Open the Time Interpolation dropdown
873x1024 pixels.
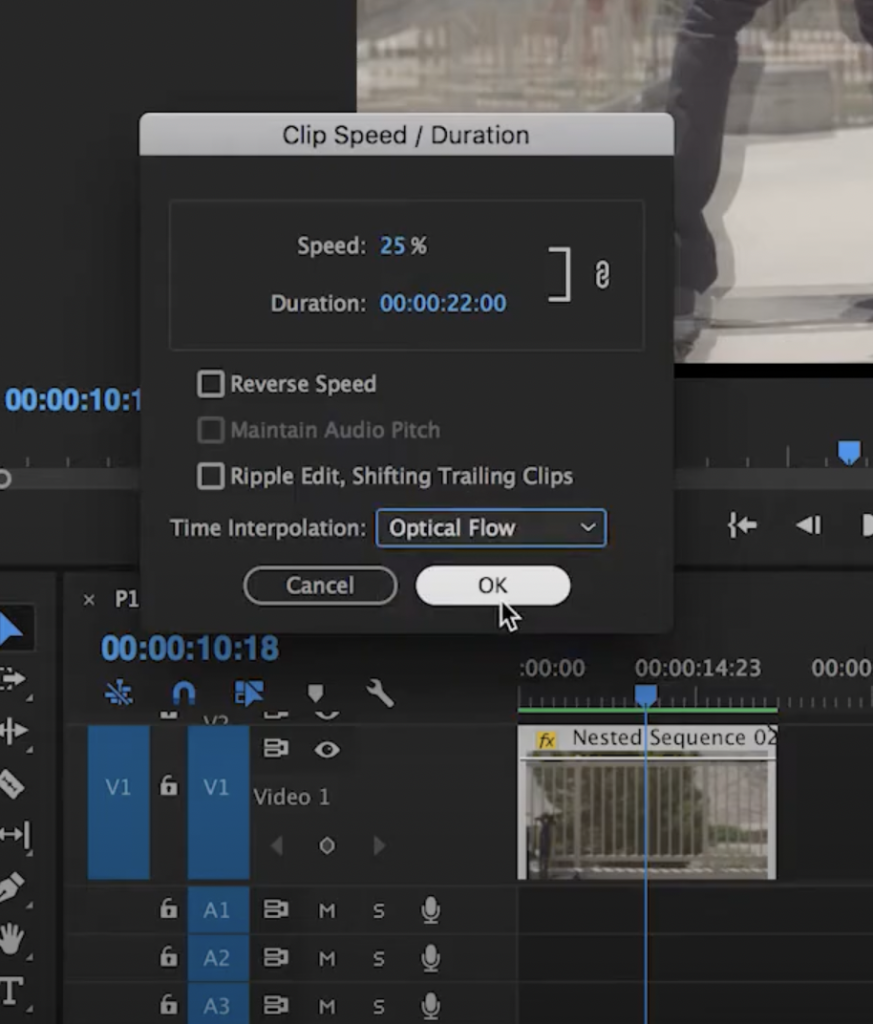click(491, 528)
